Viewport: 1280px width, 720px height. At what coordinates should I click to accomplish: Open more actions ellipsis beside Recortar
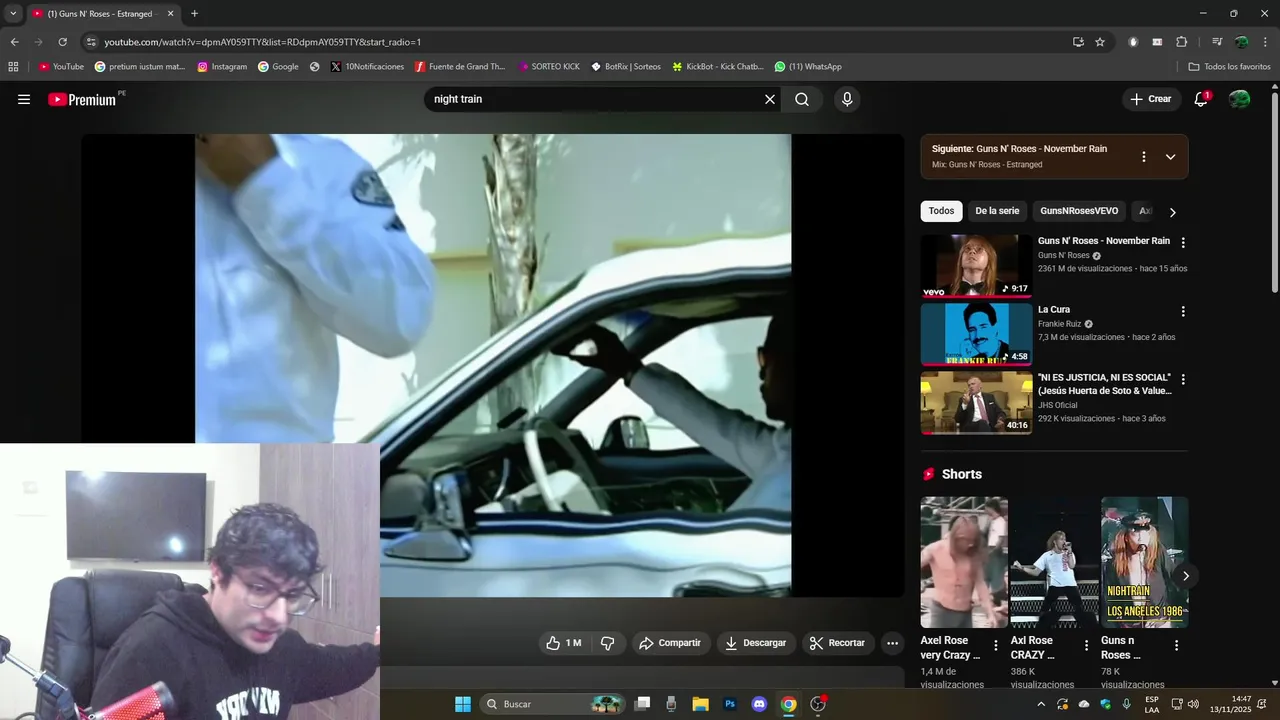893,643
